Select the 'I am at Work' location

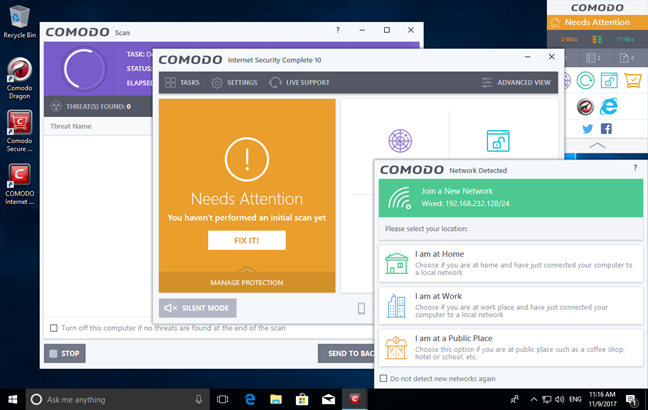click(x=510, y=305)
